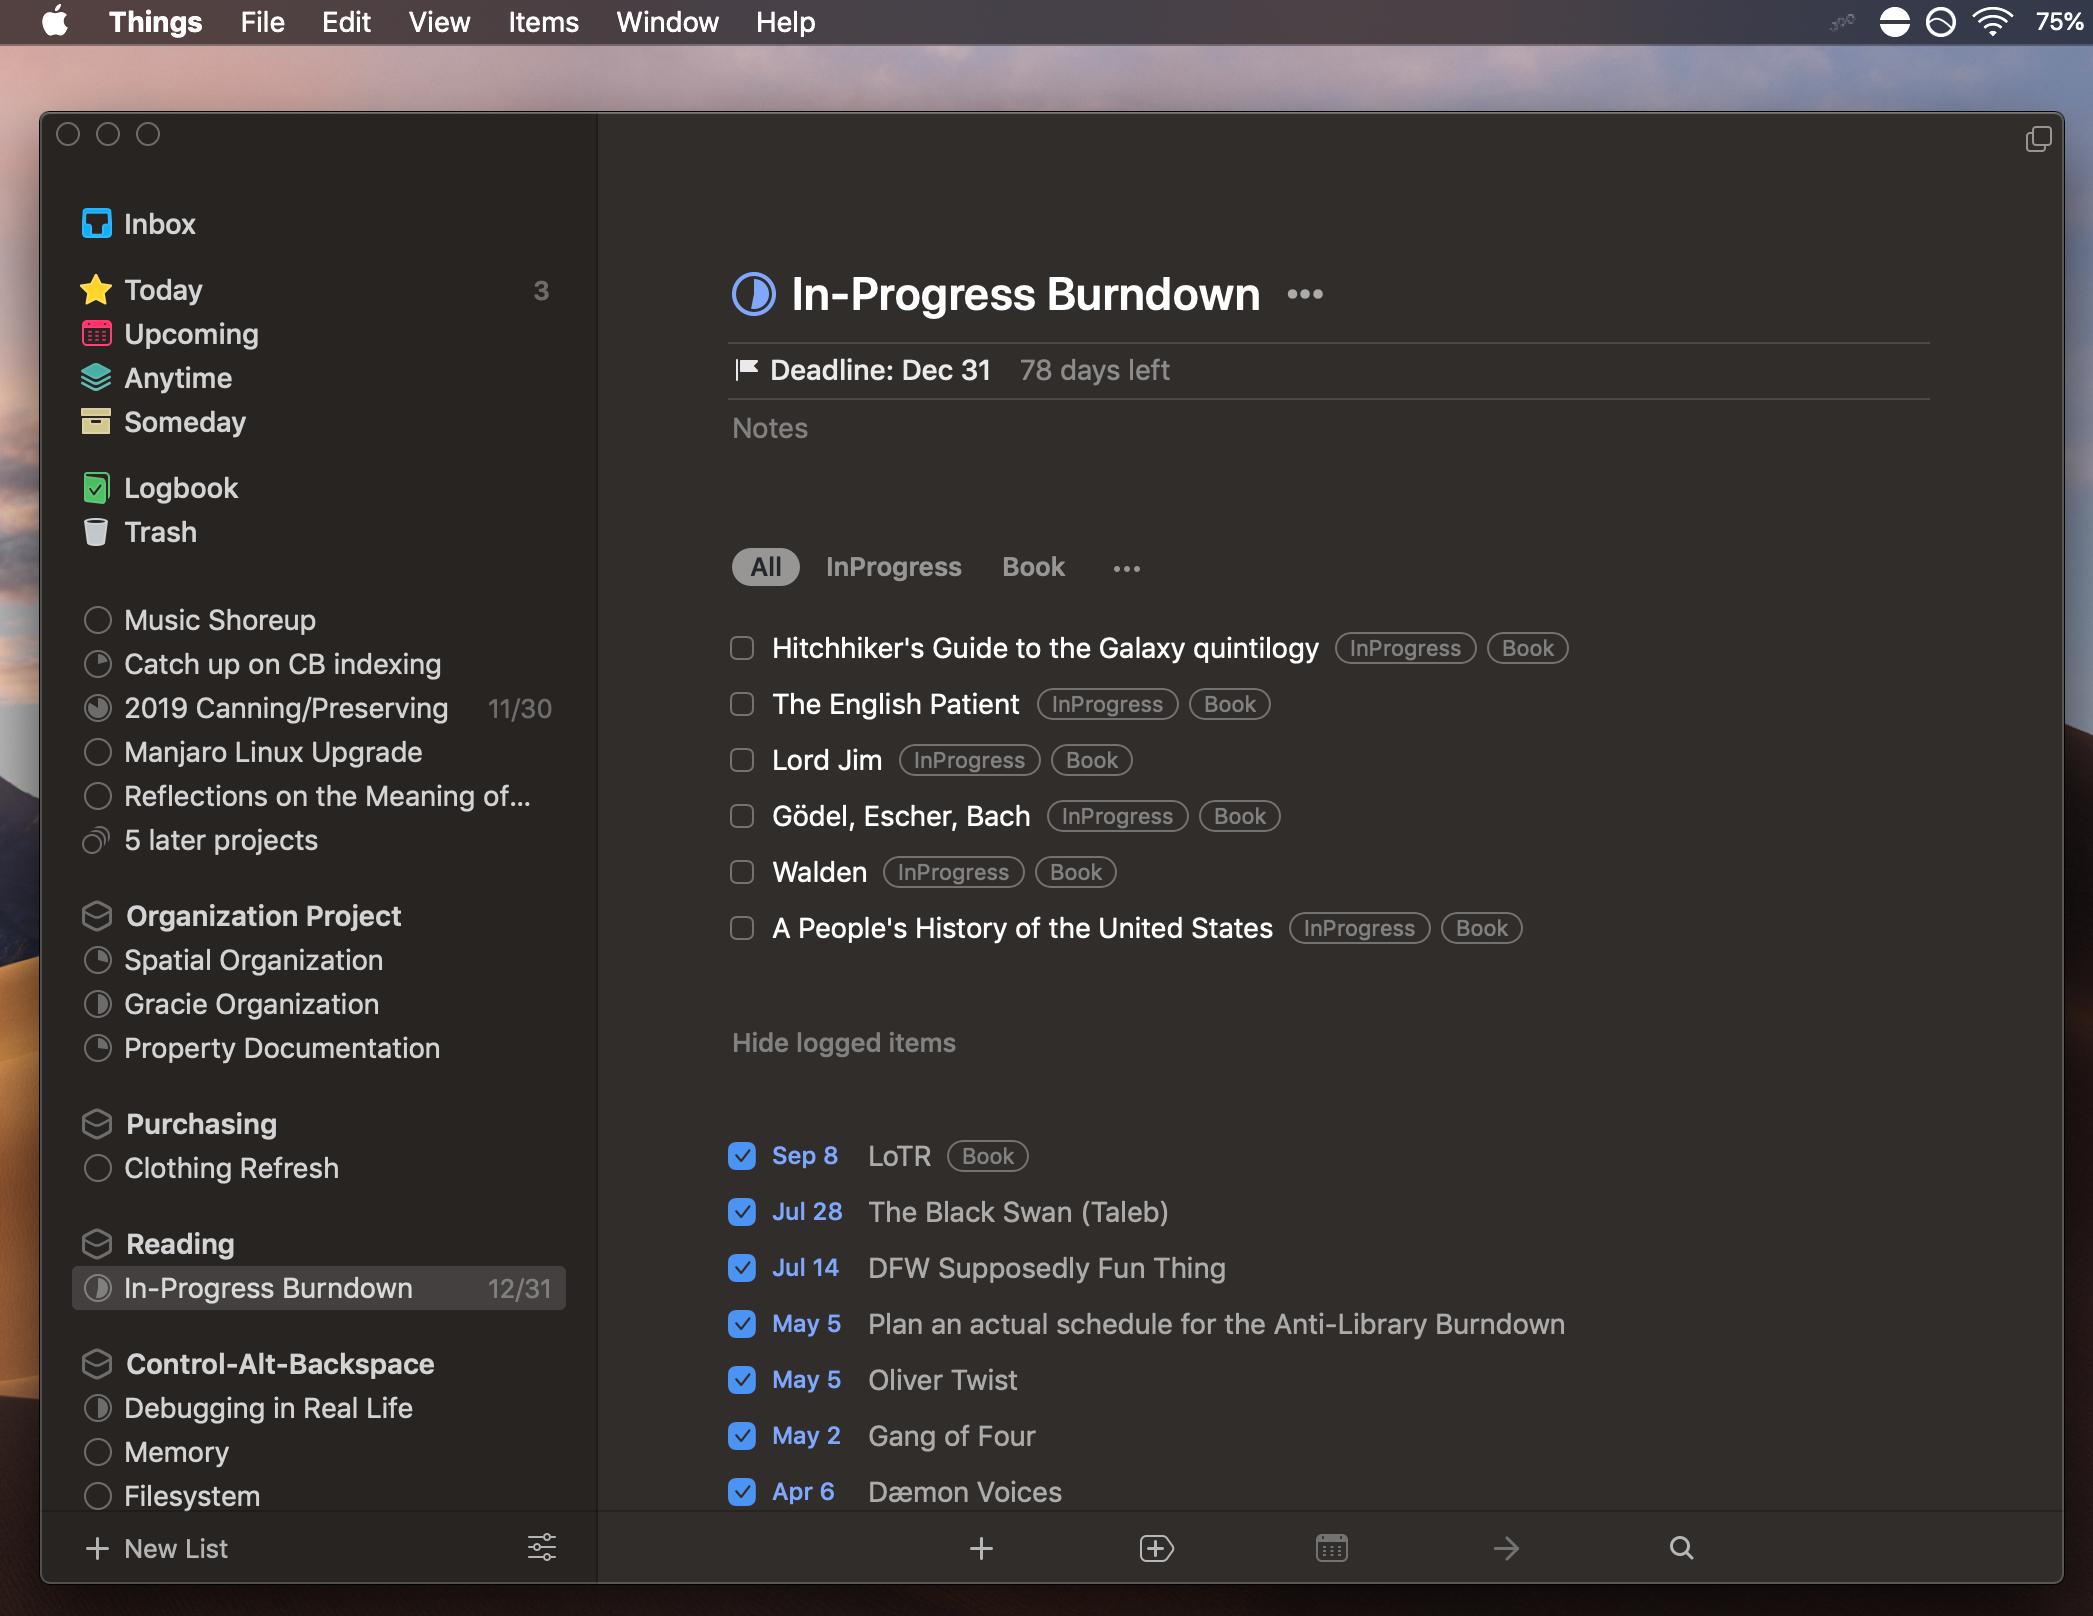Select the Gracie Organization project
Screen dimensions: 2093x1616
click(x=318, y=1004)
